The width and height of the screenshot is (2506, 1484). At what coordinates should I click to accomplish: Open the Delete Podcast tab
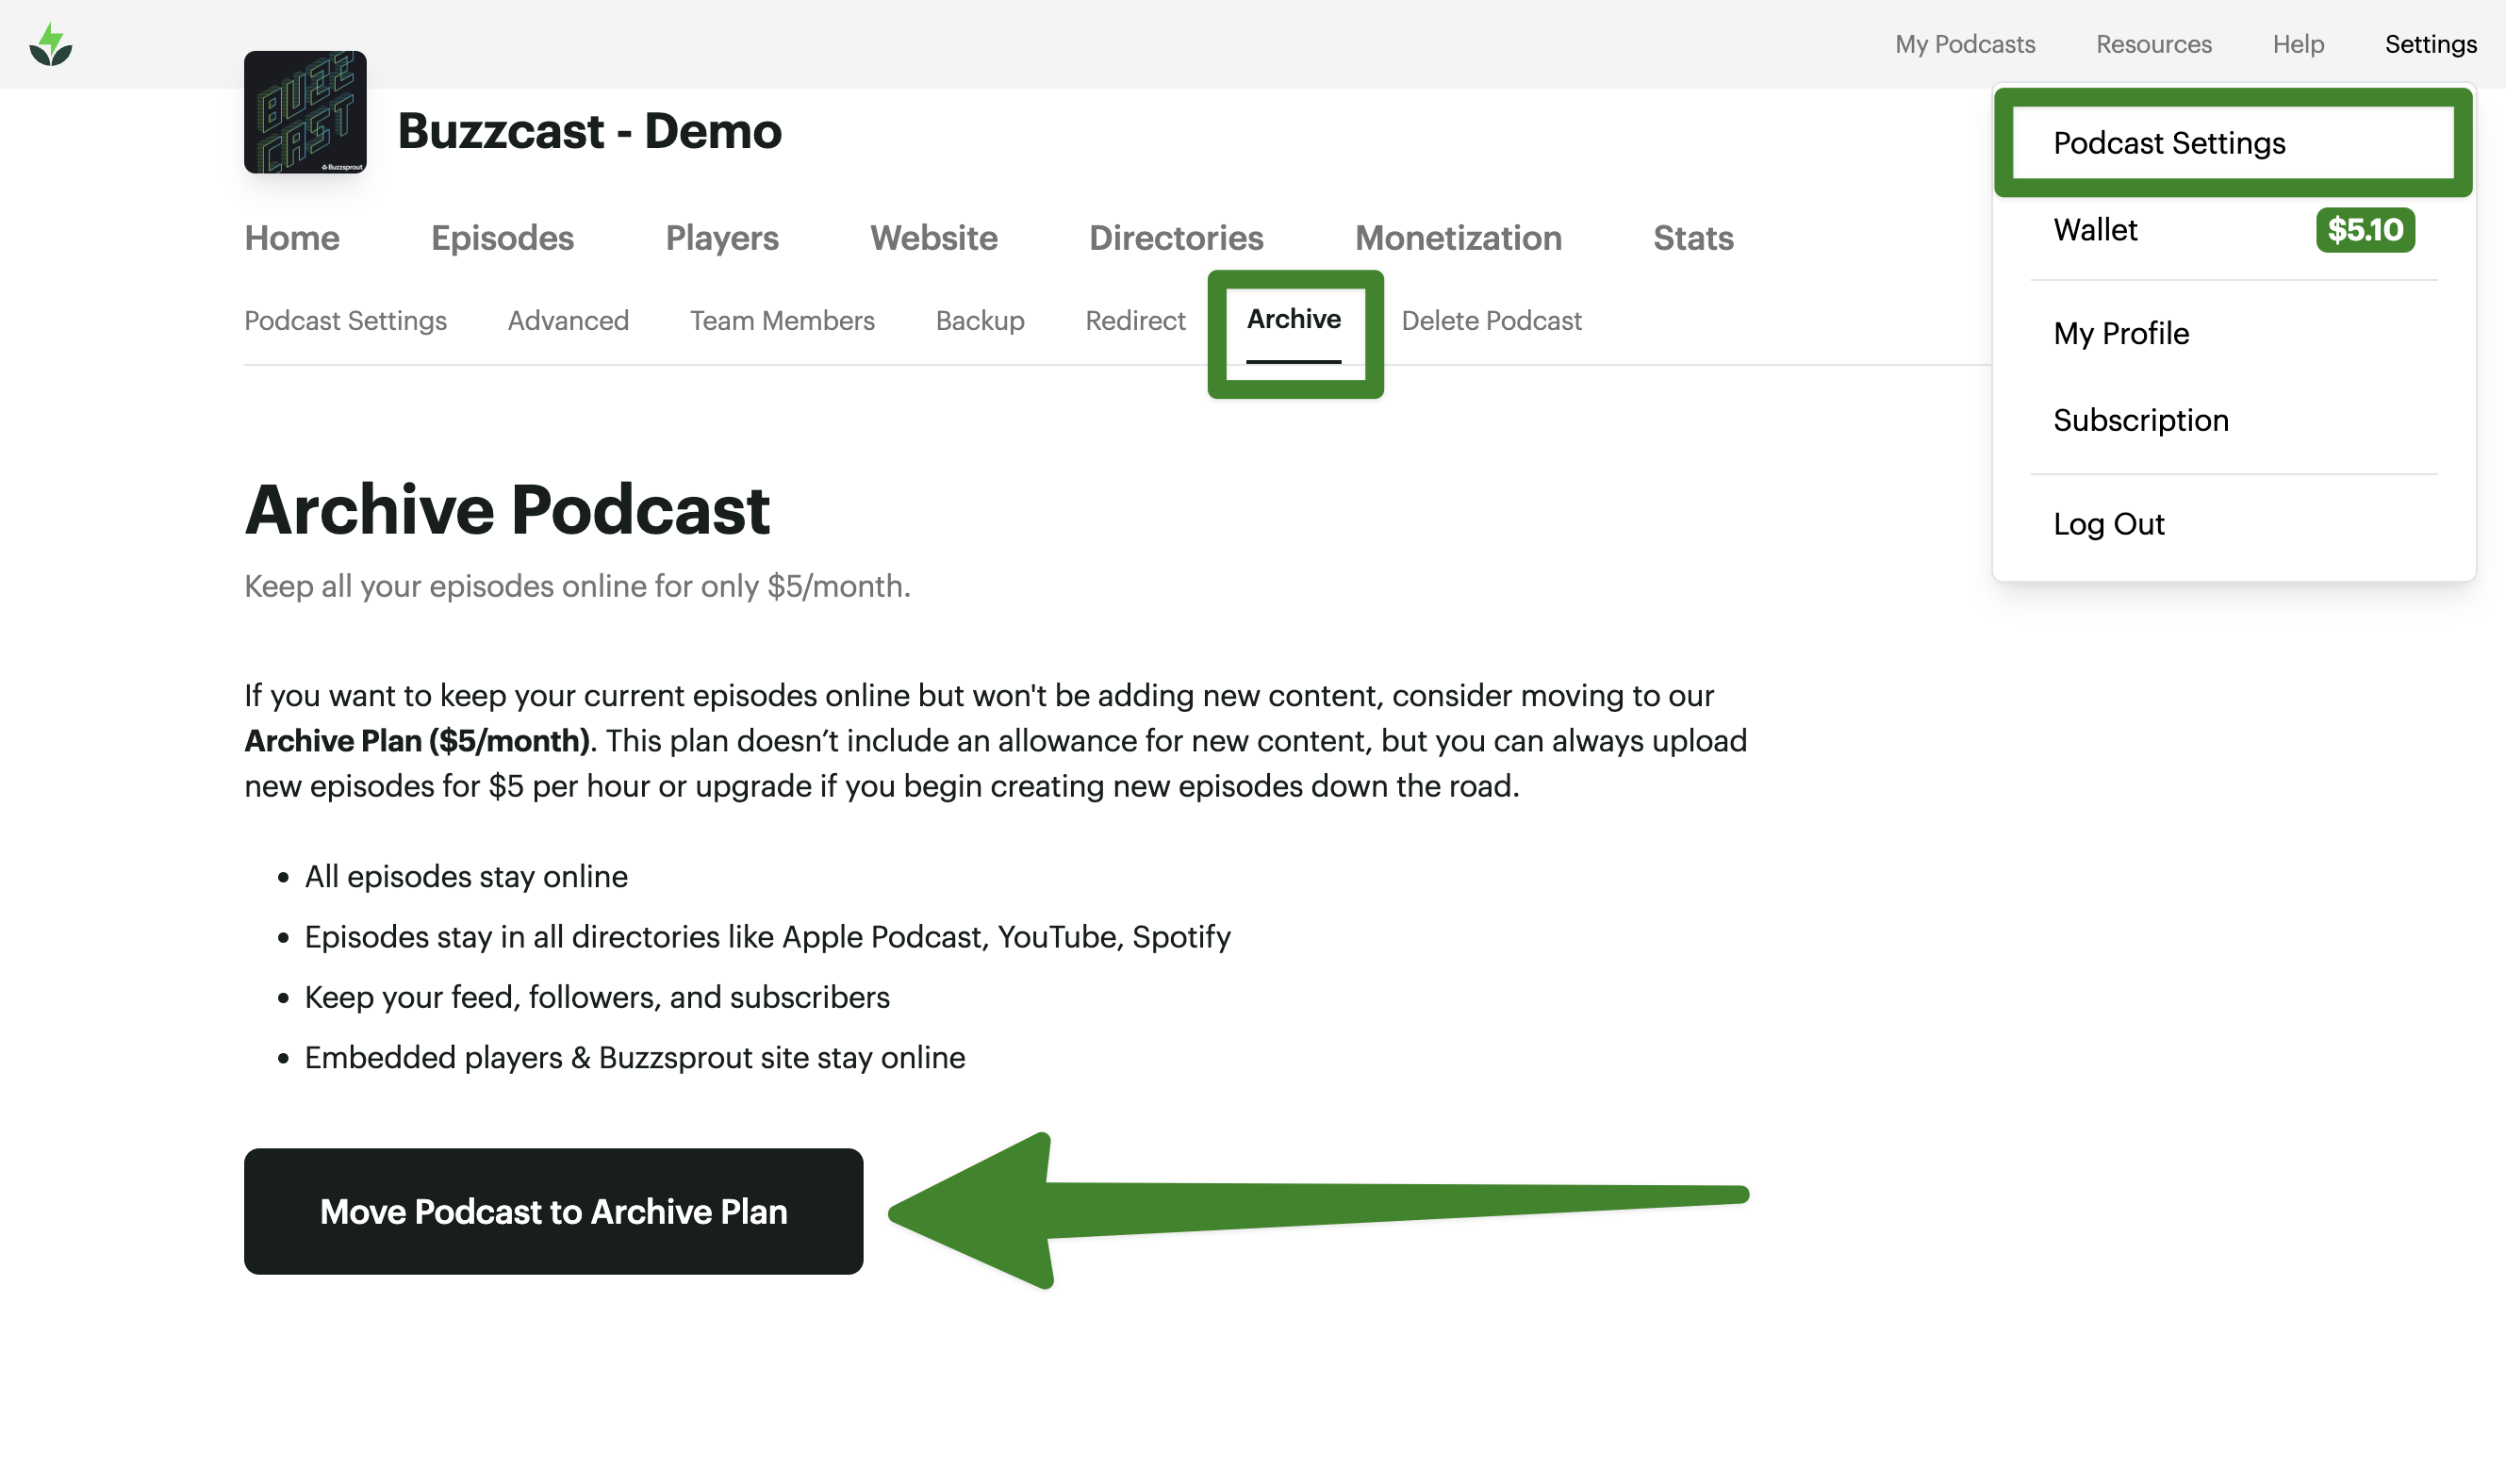coord(1490,321)
